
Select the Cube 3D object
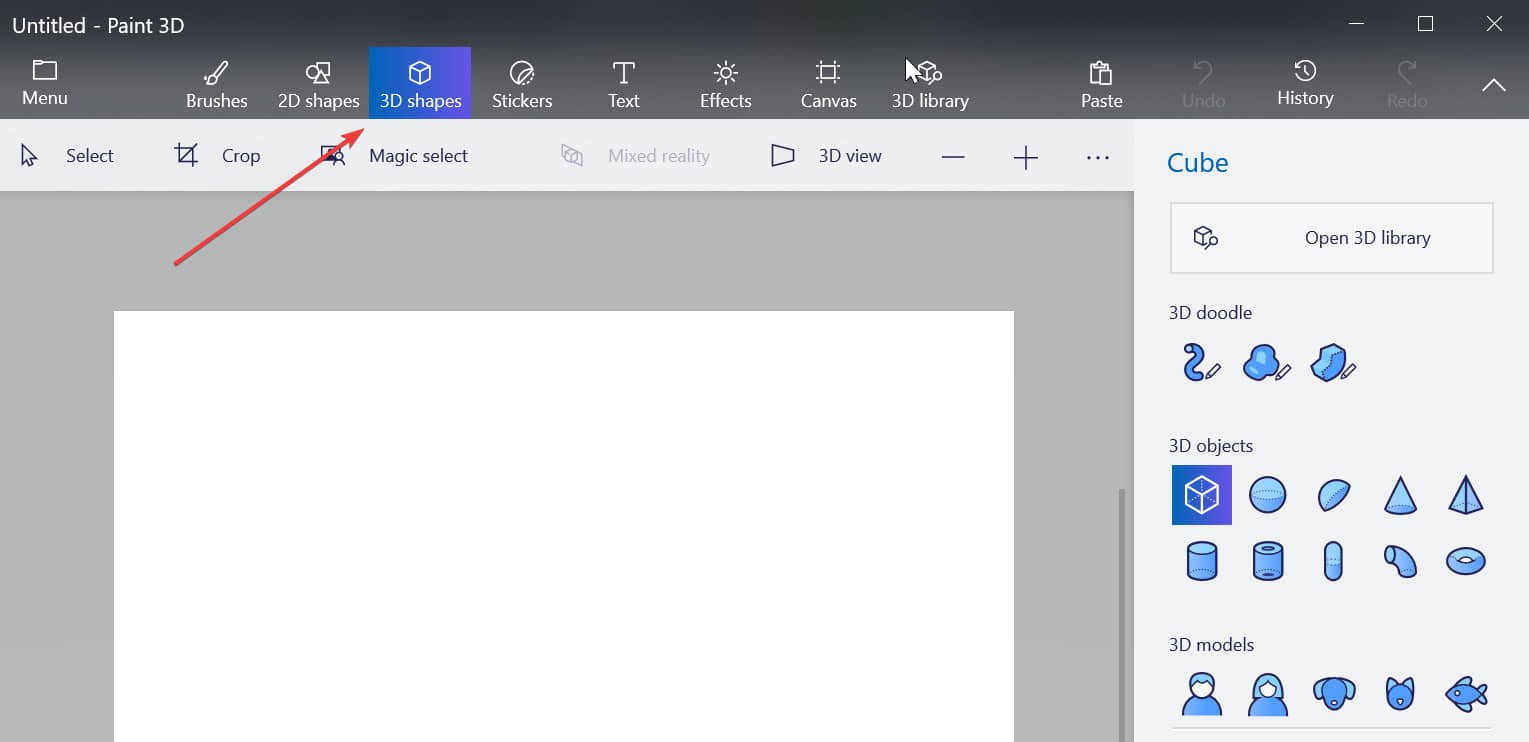(x=1202, y=495)
